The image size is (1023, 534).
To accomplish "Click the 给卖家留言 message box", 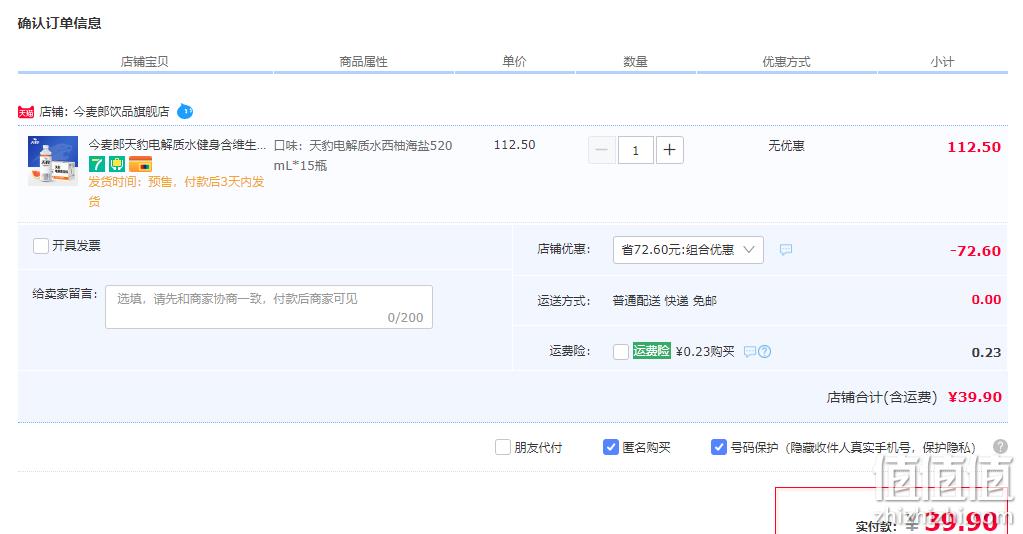I will [269, 307].
